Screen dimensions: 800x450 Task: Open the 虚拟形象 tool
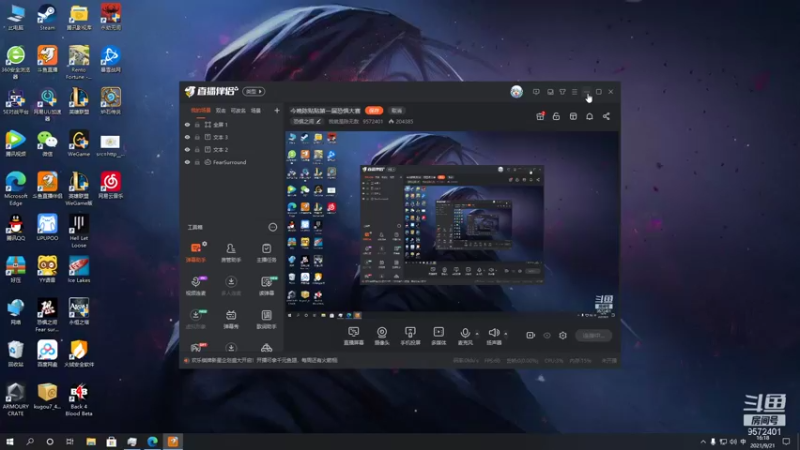[x=196, y=319]
